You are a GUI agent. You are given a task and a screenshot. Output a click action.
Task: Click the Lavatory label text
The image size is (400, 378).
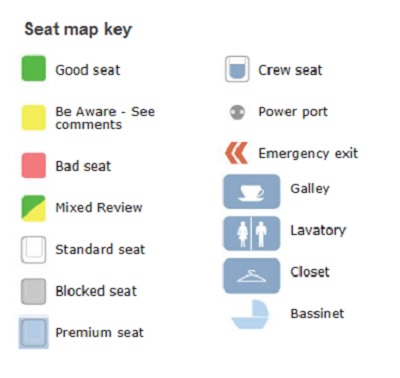click(x=318, y=231)
